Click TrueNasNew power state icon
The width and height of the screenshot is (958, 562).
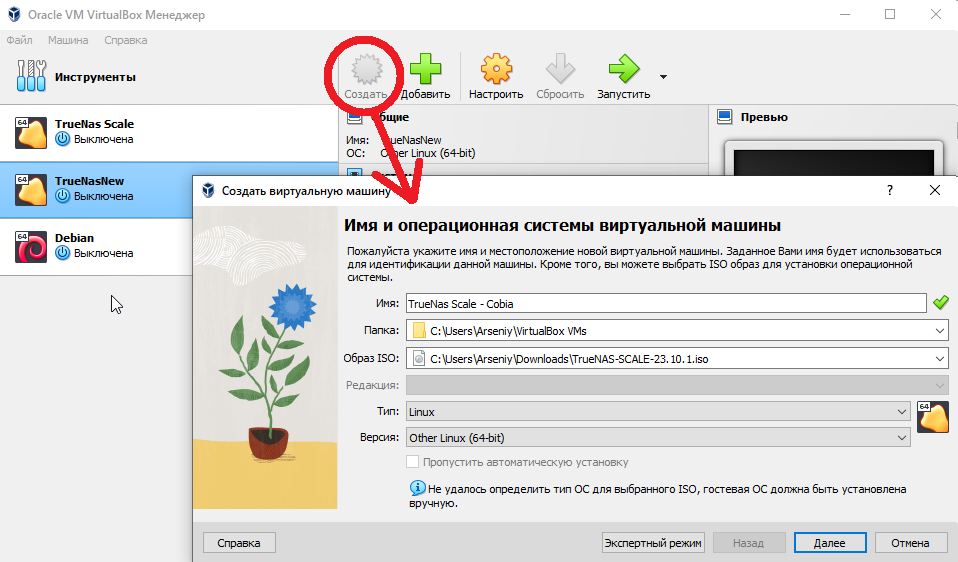click(x=62, y=196)
